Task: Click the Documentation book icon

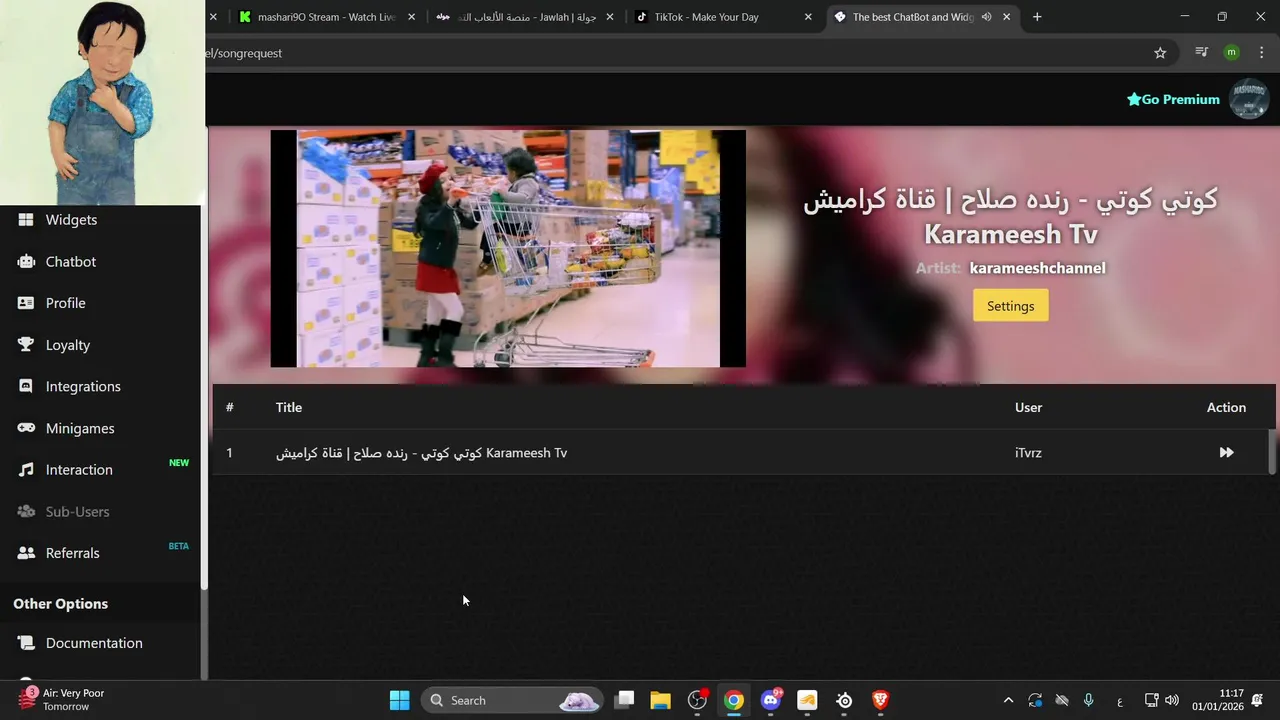Action: [26, 643]
